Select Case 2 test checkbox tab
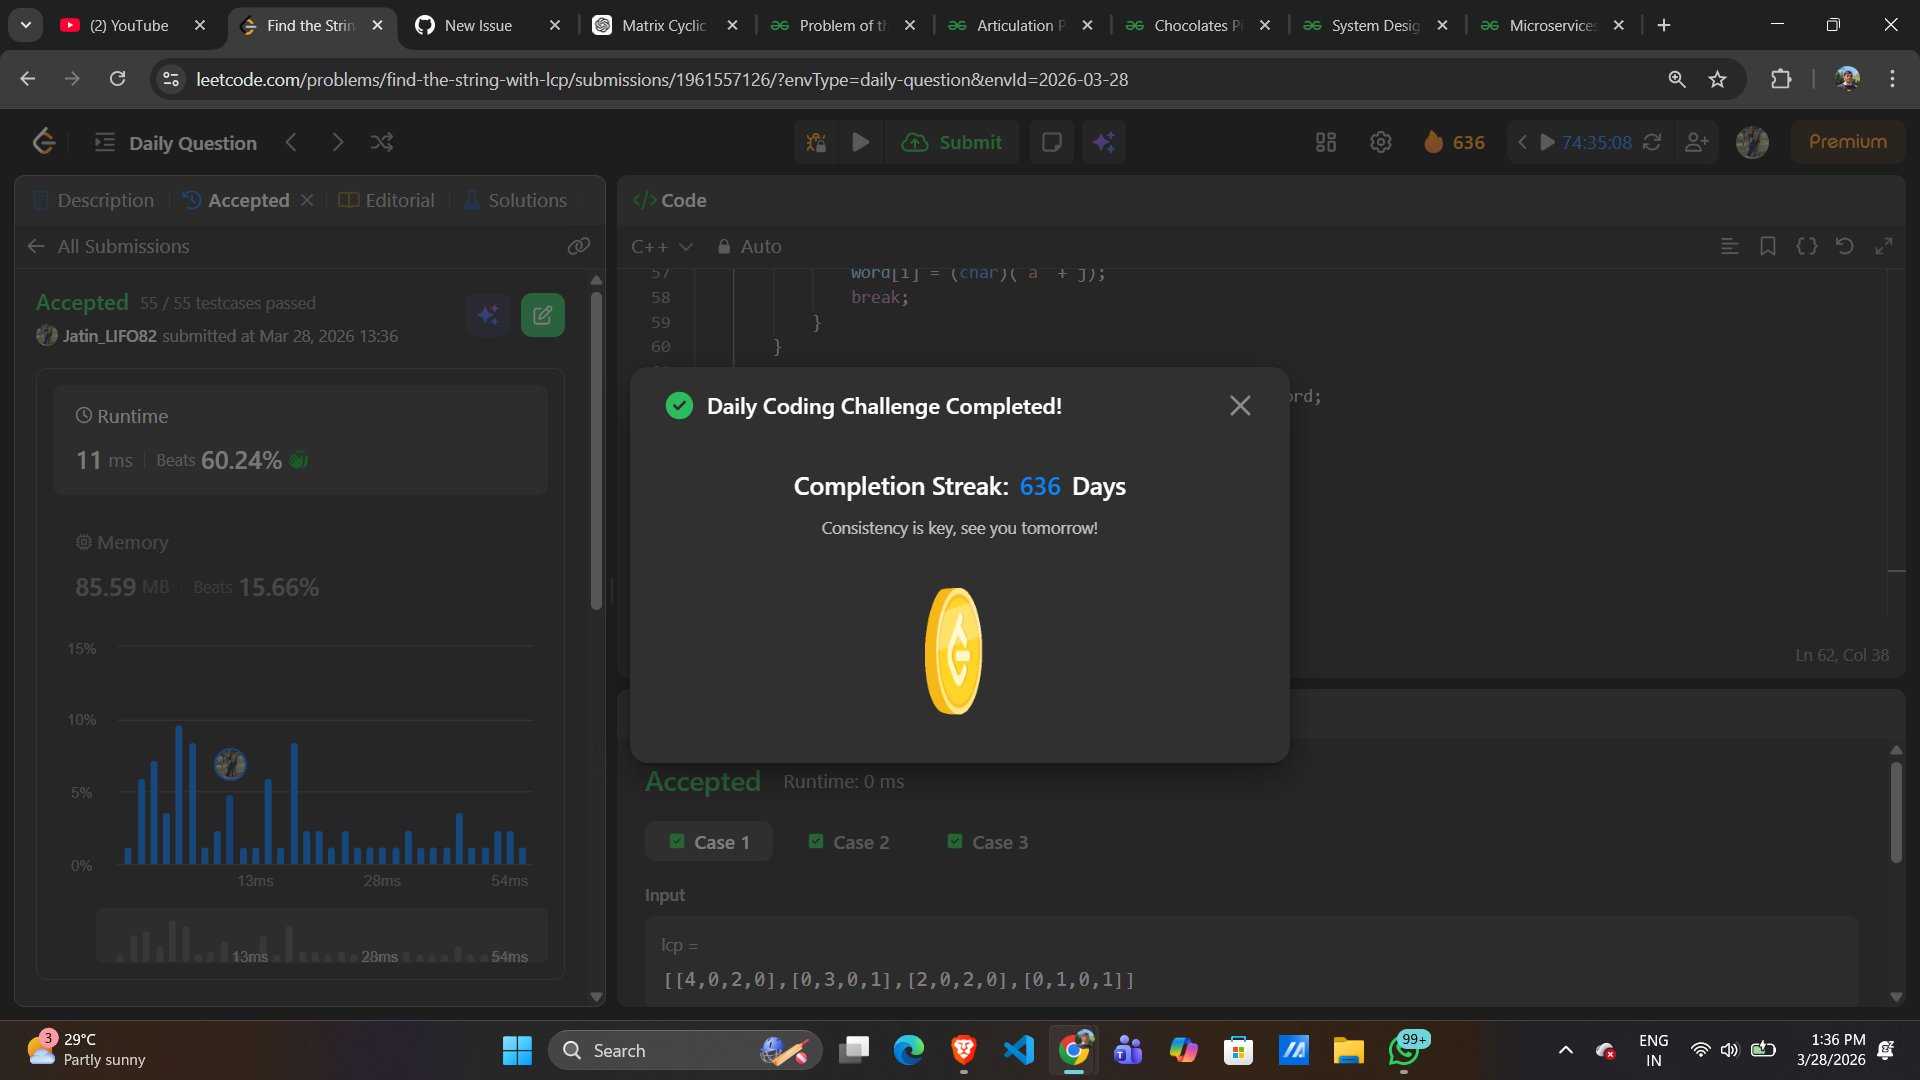 (848, 842)
